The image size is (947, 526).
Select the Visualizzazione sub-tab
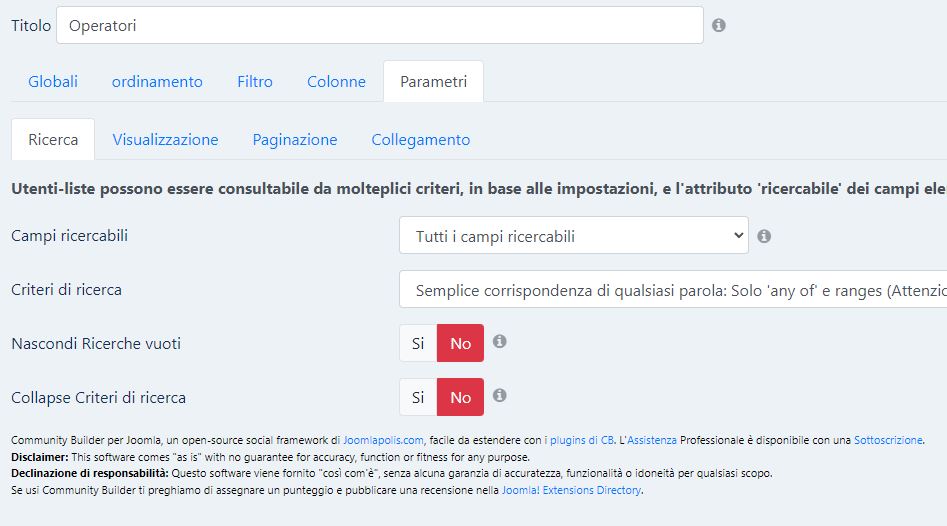(x=165, y=140)
